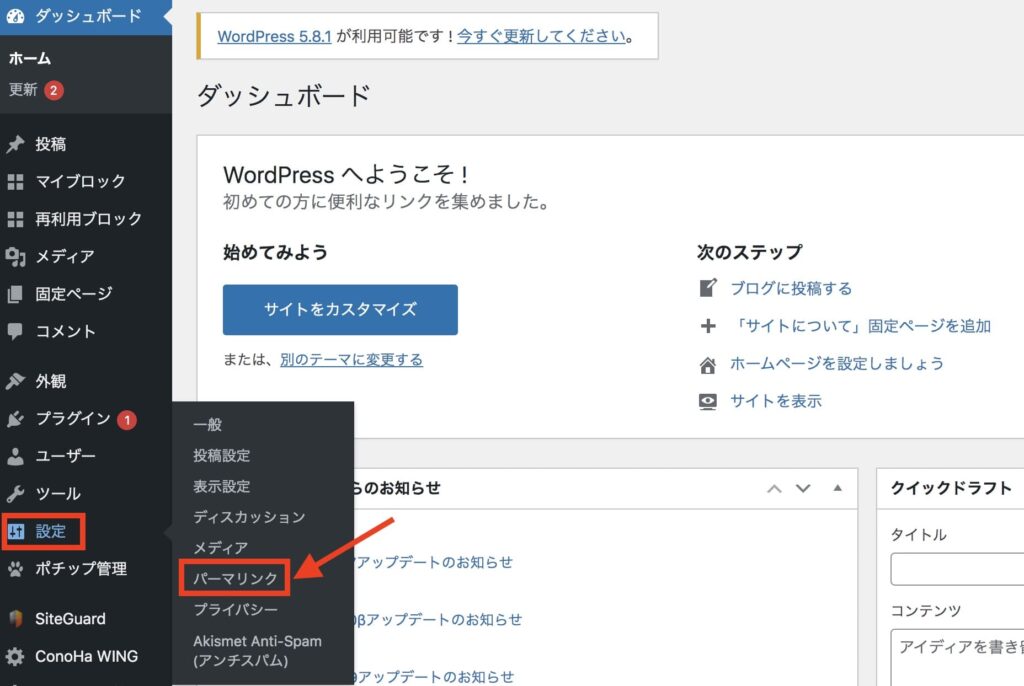Click the media icon beside メディア
This screenshot has width=1024, height=686.
(x=15, y=257)
